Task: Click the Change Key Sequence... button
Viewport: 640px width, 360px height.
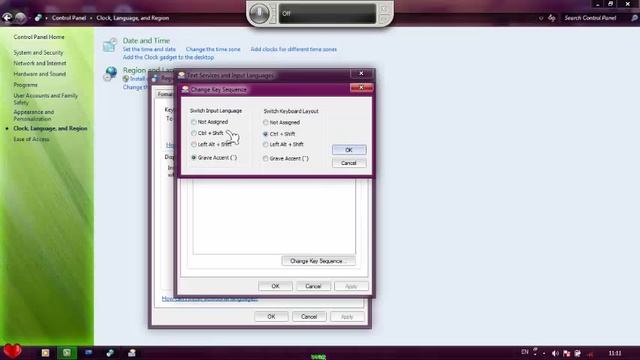Action: click(318, 261)
